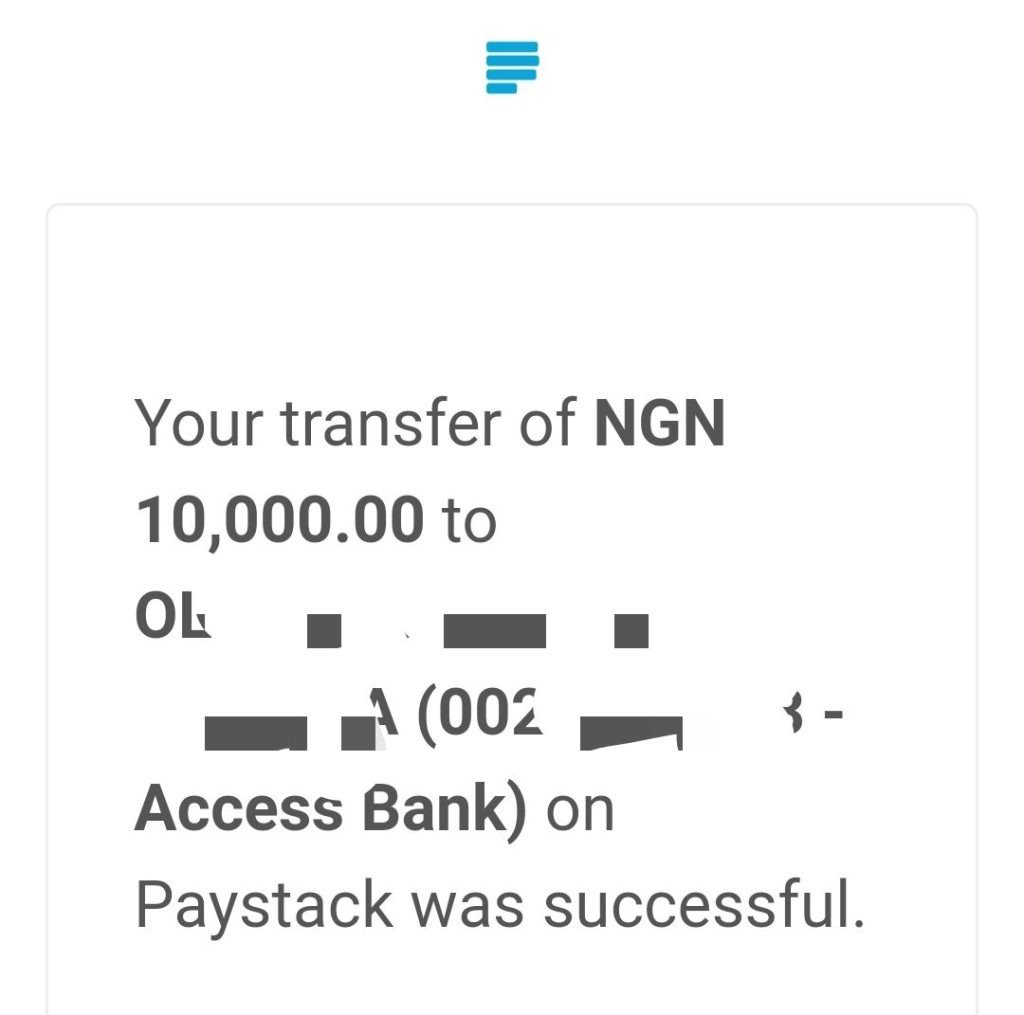Click the partial recipient name 'OL'
Screen dimensions: 1024x1015
(172, 616)
